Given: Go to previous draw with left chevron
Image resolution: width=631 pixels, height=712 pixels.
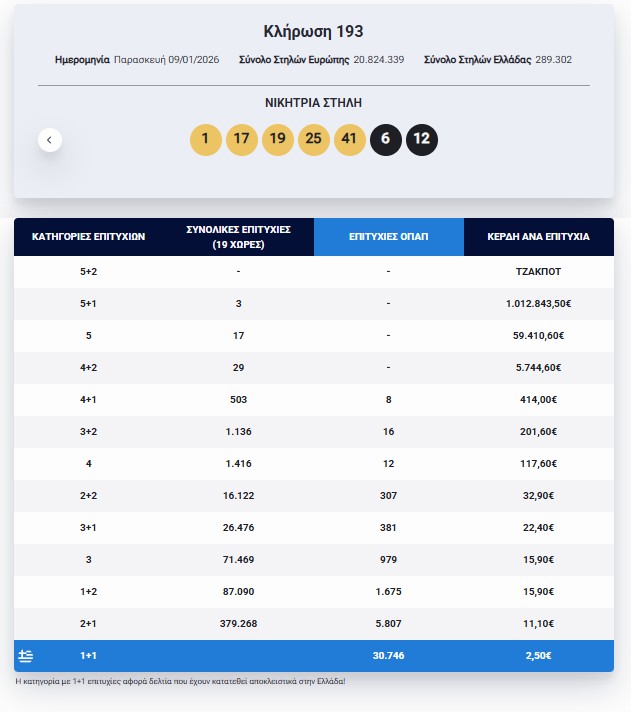Looking at the screenshot, I should [x=50, y=140].
